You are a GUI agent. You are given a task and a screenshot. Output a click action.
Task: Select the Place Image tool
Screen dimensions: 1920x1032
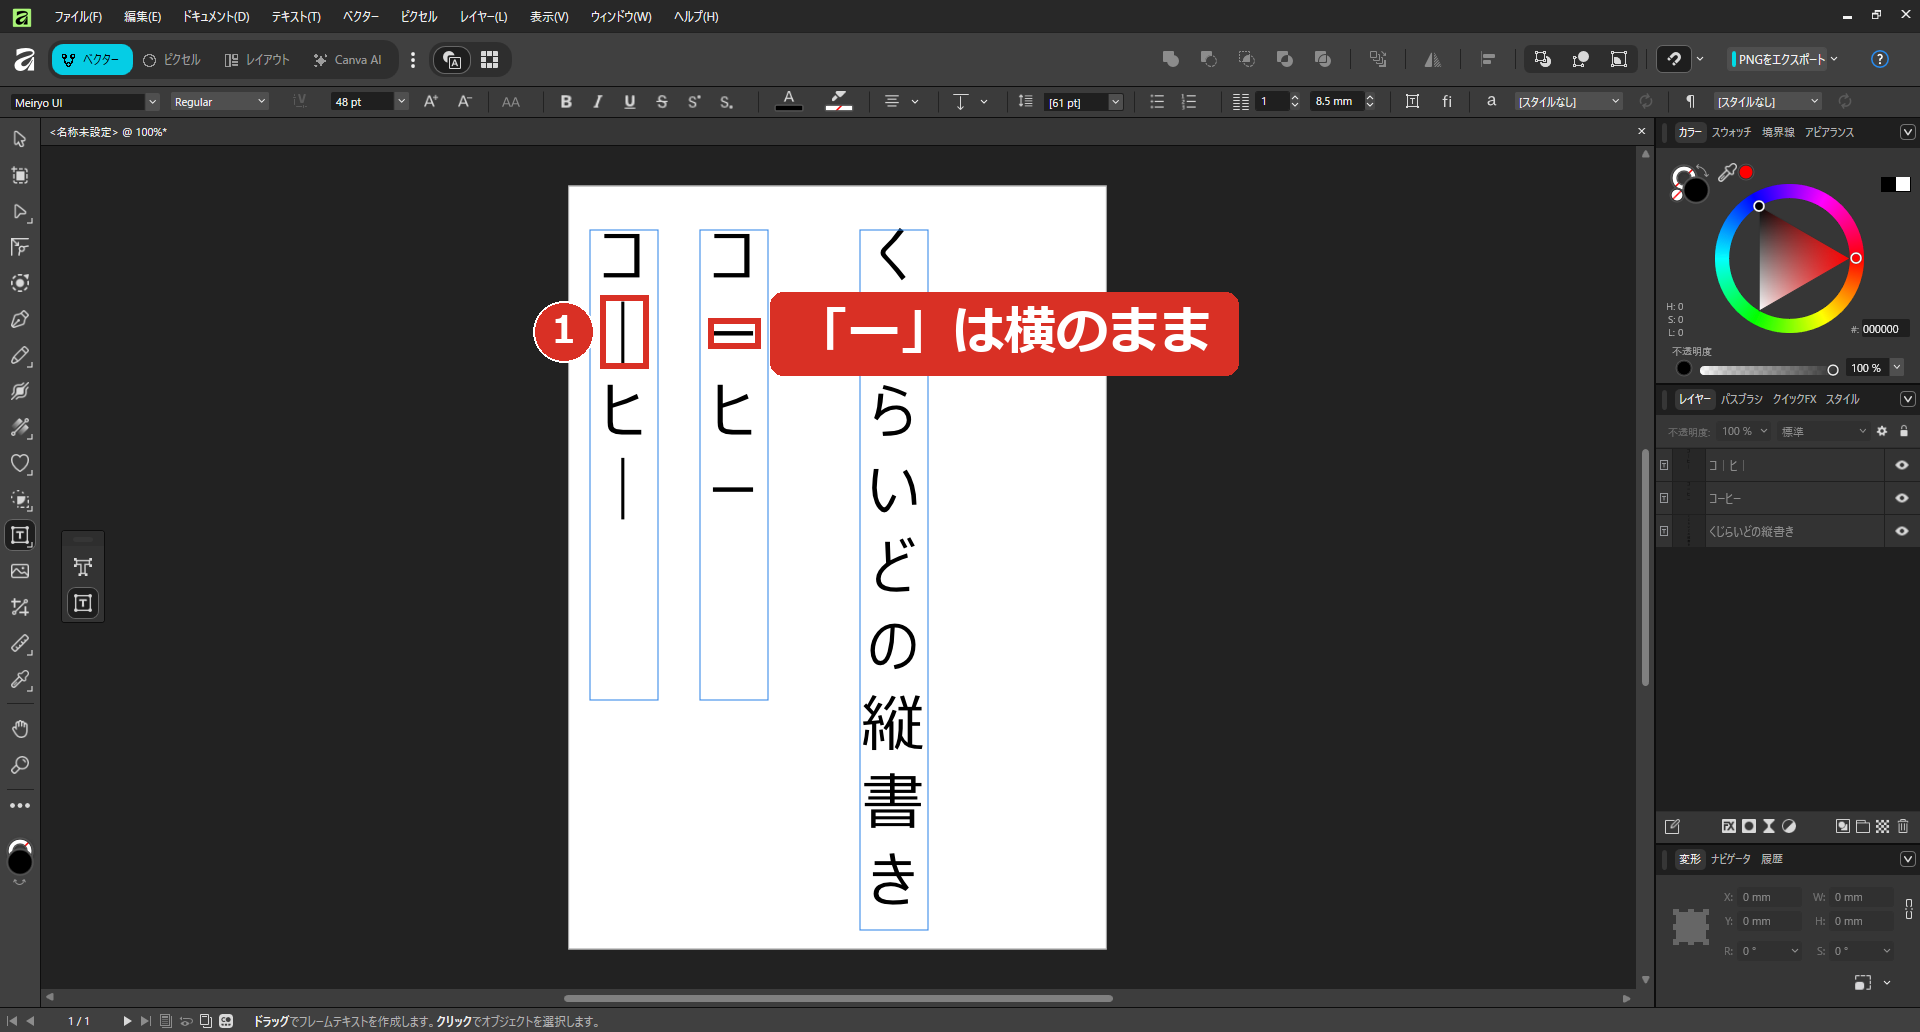pyautogui.click(x=19, y=571)
